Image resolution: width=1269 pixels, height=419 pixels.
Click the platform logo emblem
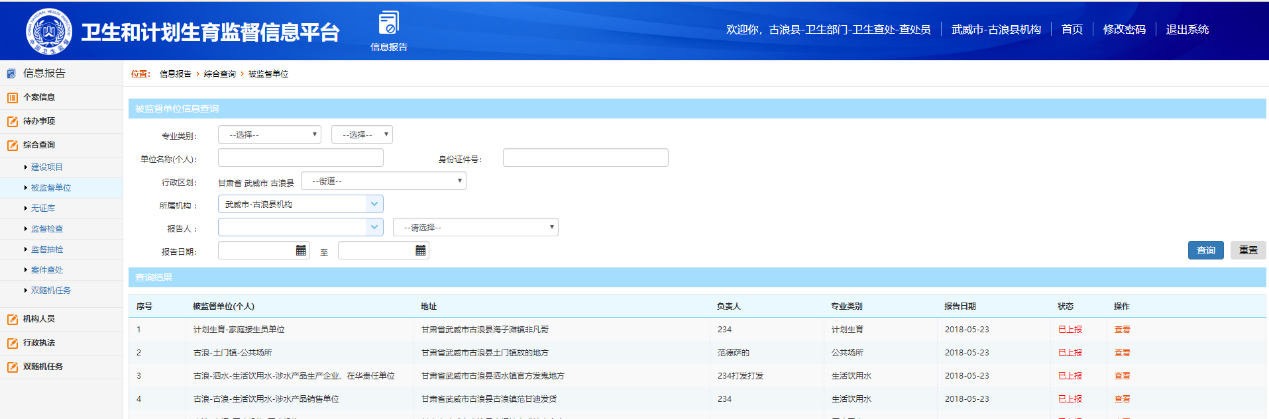(48, 31)
